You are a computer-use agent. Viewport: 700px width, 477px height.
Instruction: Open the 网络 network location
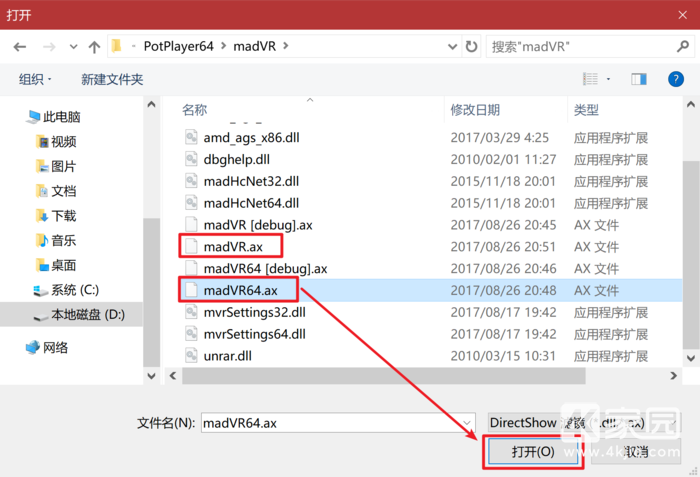tap(56, 347)
